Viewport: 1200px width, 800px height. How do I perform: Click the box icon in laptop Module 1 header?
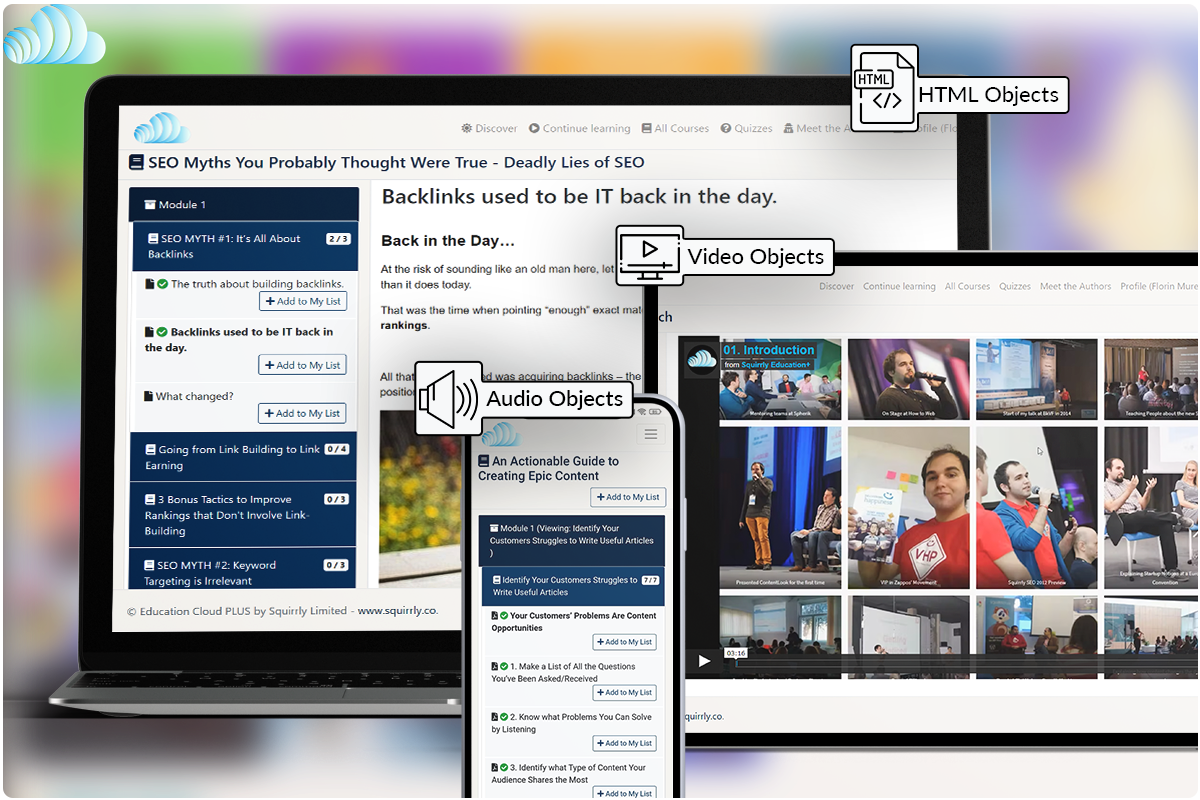150,205
